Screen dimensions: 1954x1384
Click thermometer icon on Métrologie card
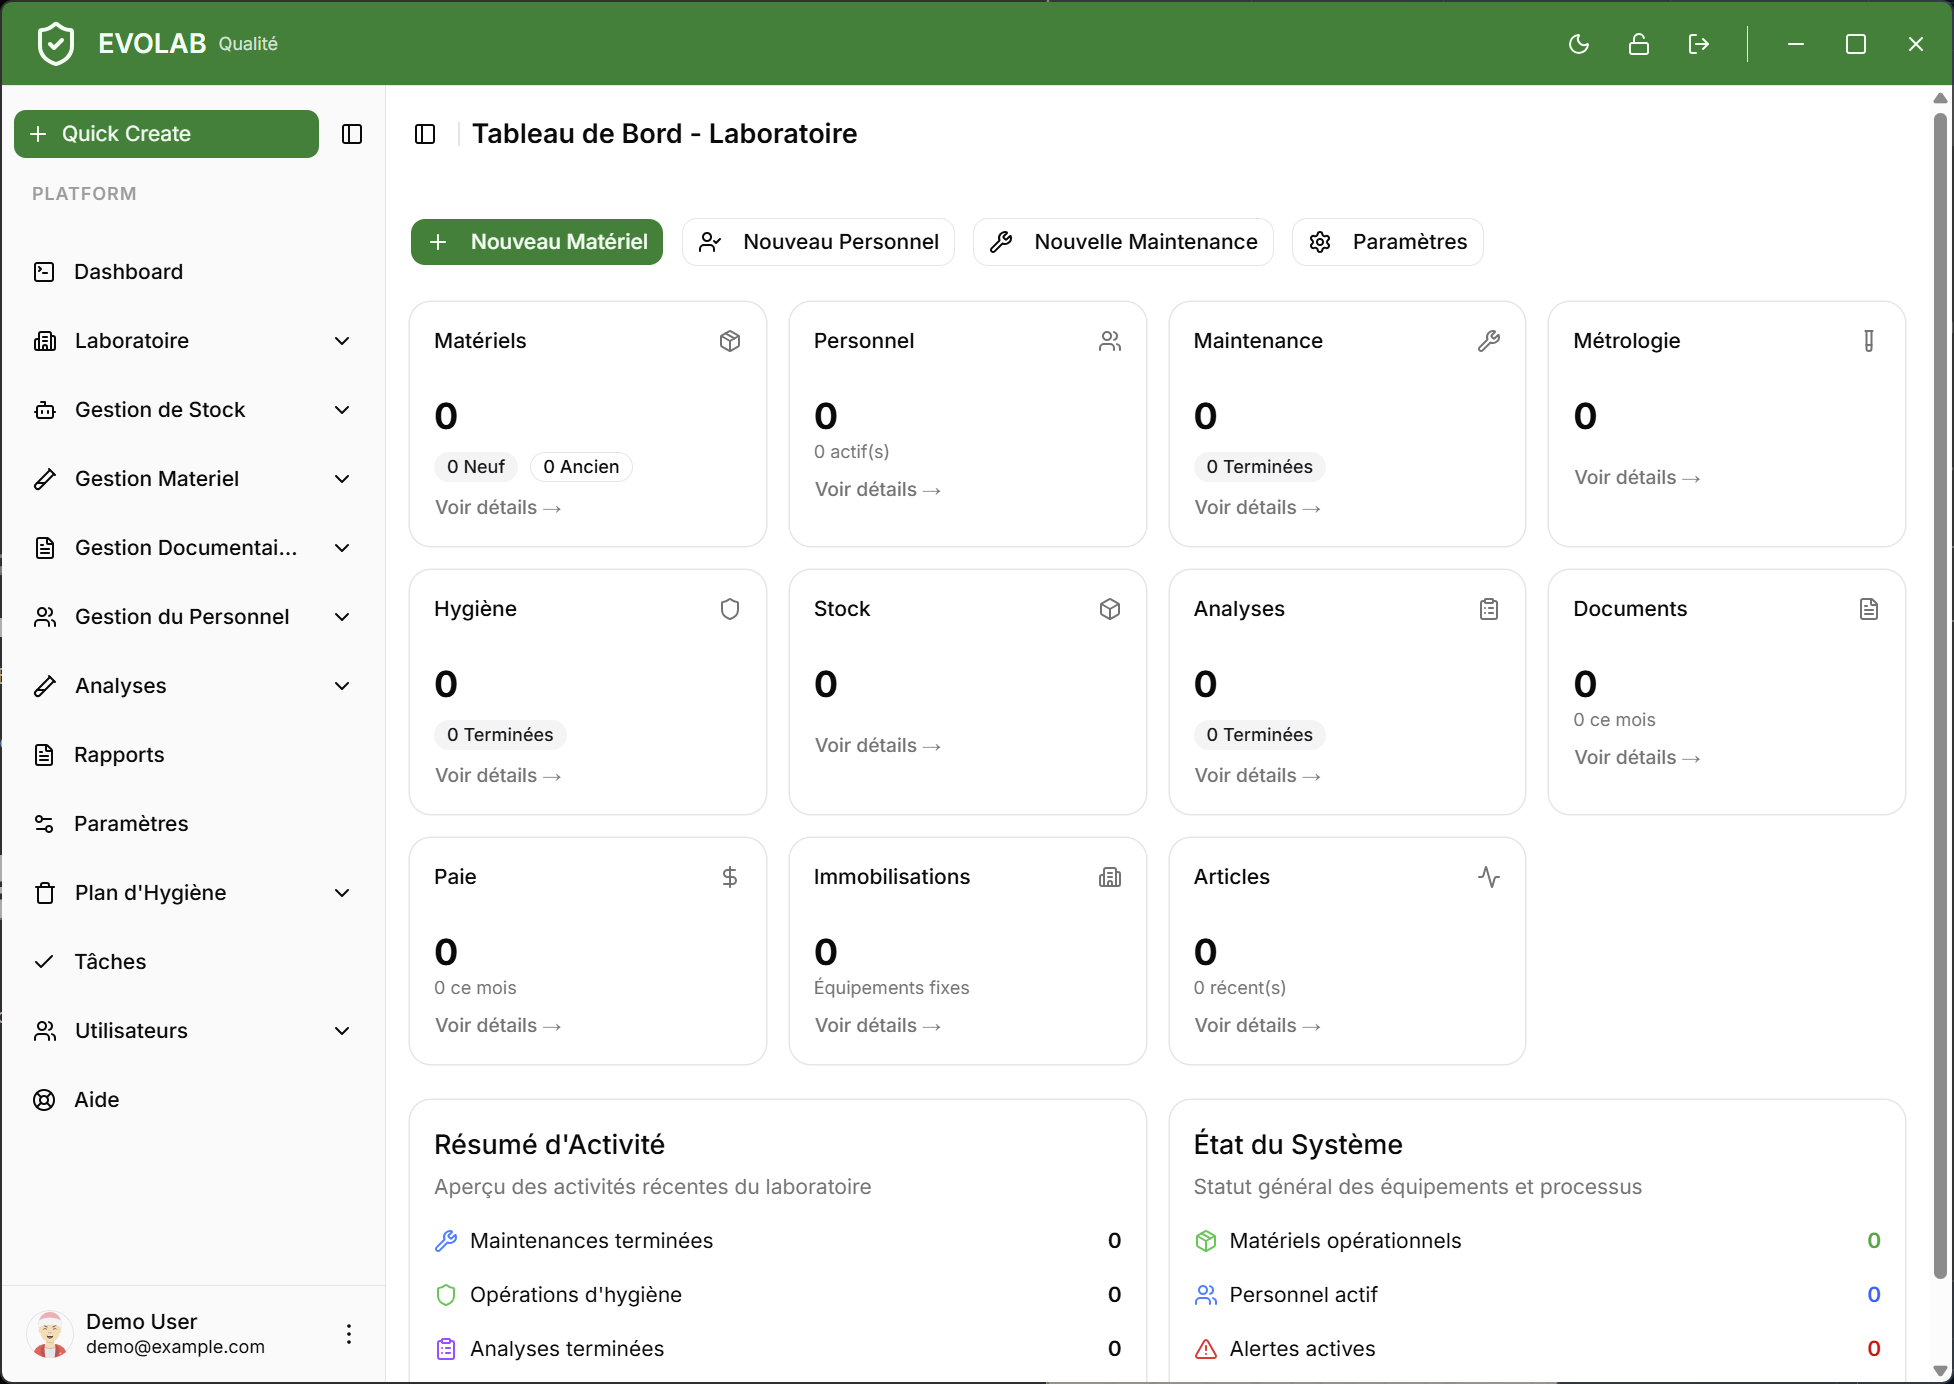pyautogui.click(x=1869, y=341)
